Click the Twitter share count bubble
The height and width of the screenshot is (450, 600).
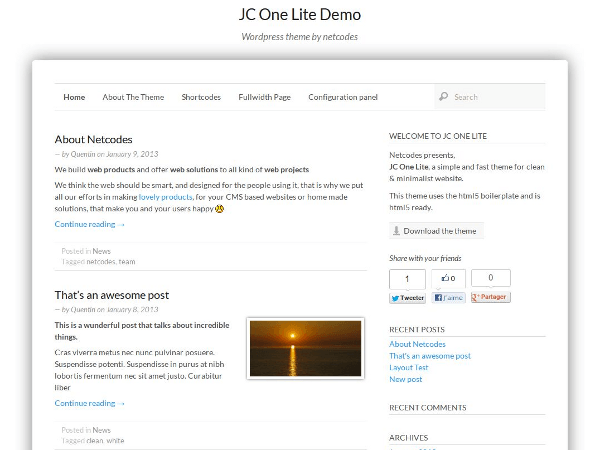pyautogui.click(x=407, y=279)
